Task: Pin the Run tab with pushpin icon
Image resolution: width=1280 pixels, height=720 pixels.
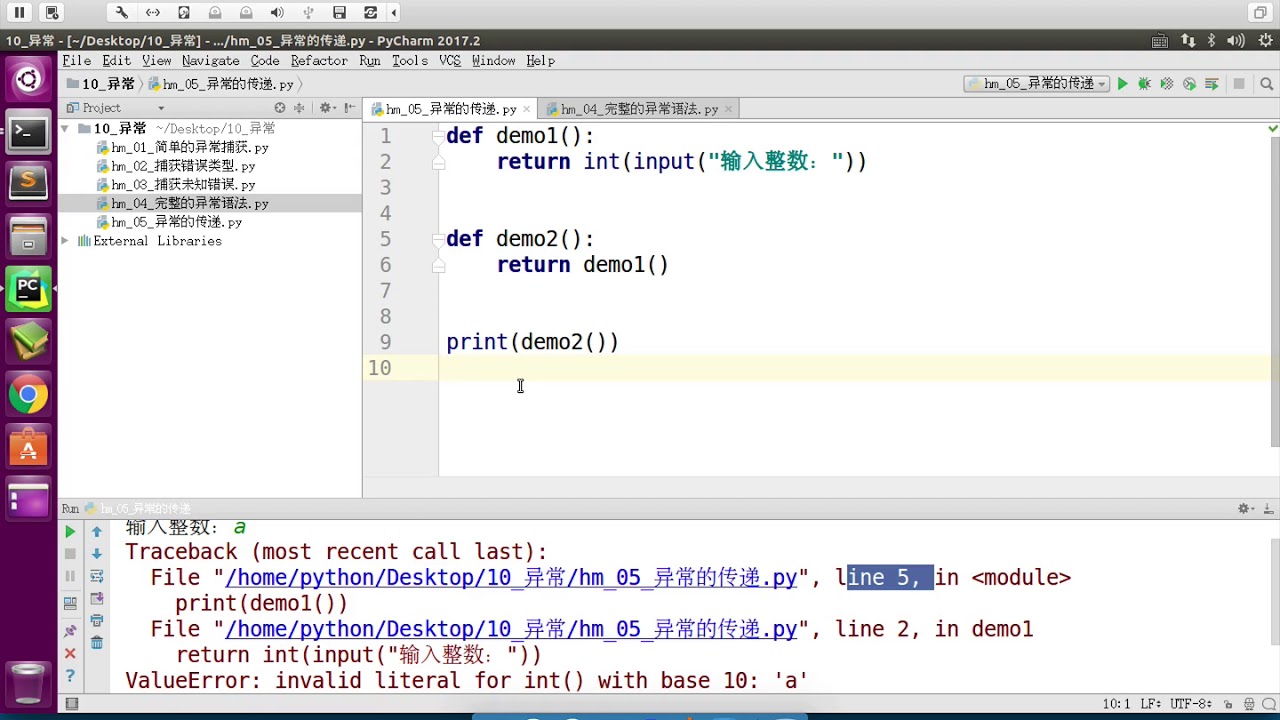Action: (70, 631)
